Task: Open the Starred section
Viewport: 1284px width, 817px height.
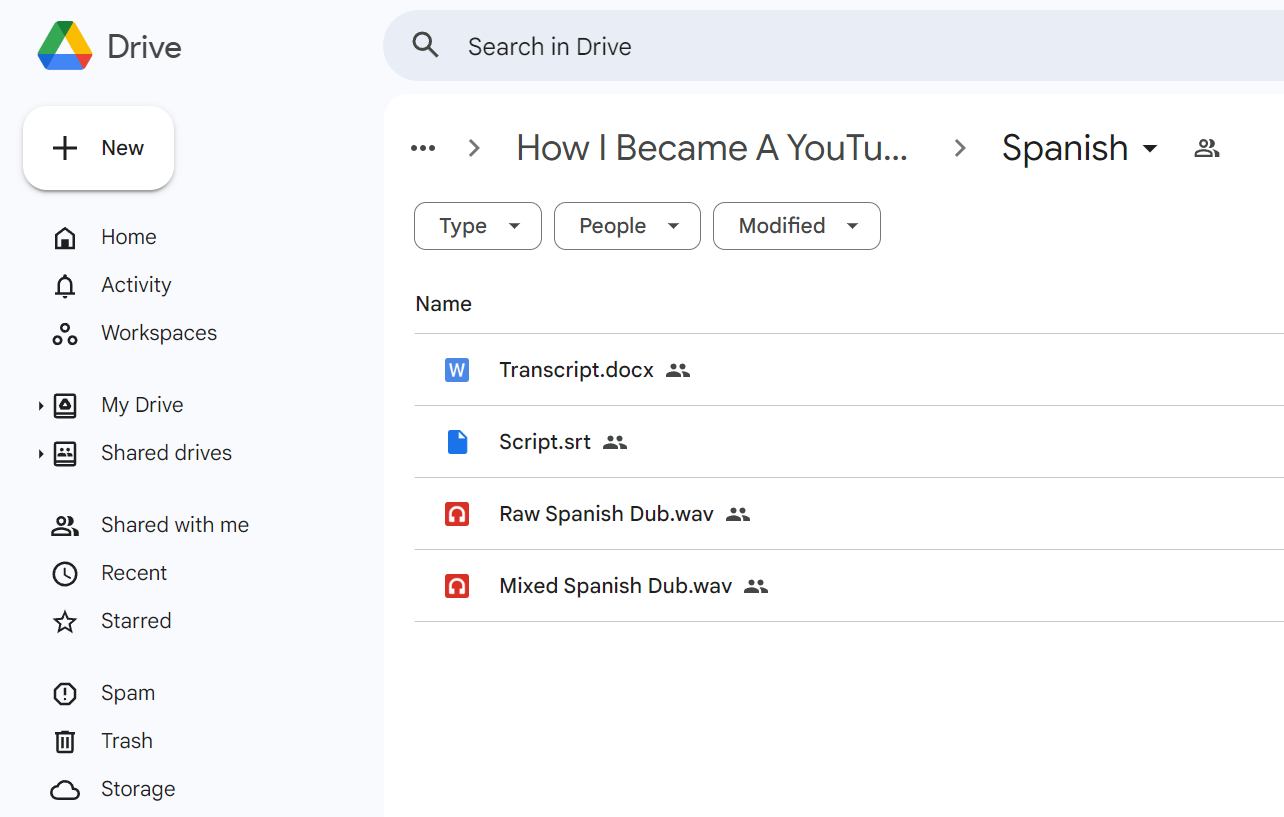Action: click(x=135, y=621)
